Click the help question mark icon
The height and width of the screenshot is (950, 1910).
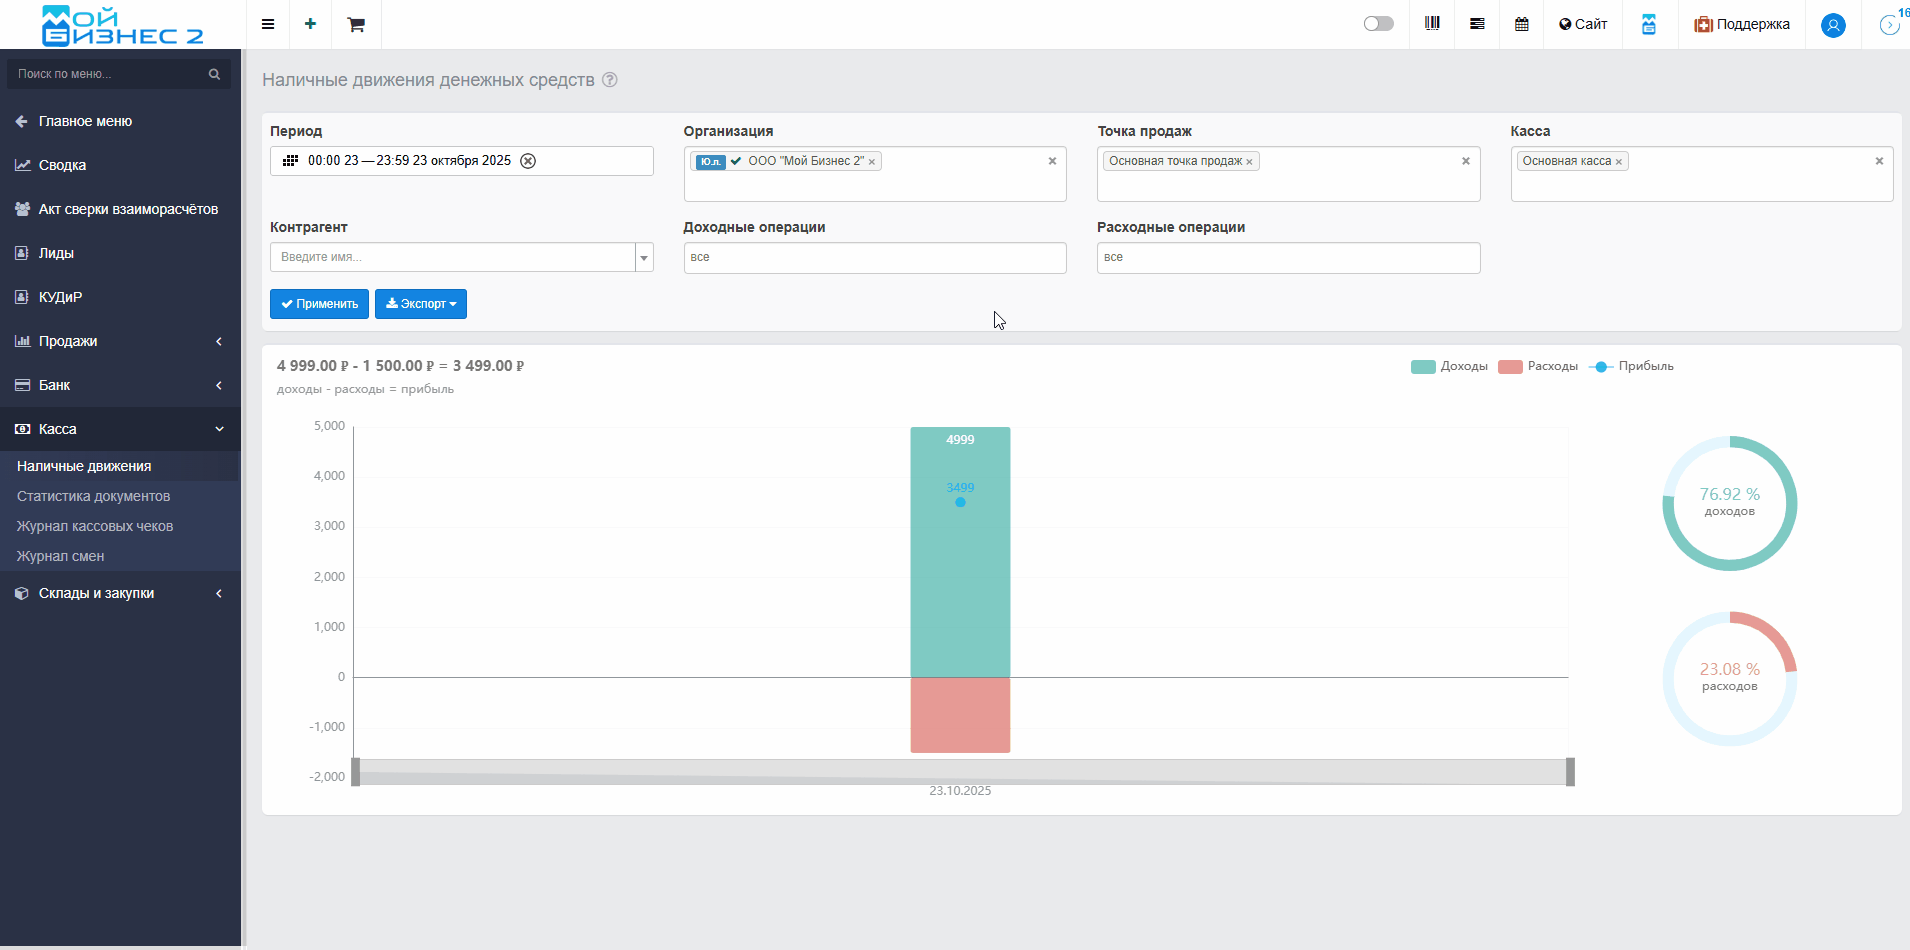point(610,80)
